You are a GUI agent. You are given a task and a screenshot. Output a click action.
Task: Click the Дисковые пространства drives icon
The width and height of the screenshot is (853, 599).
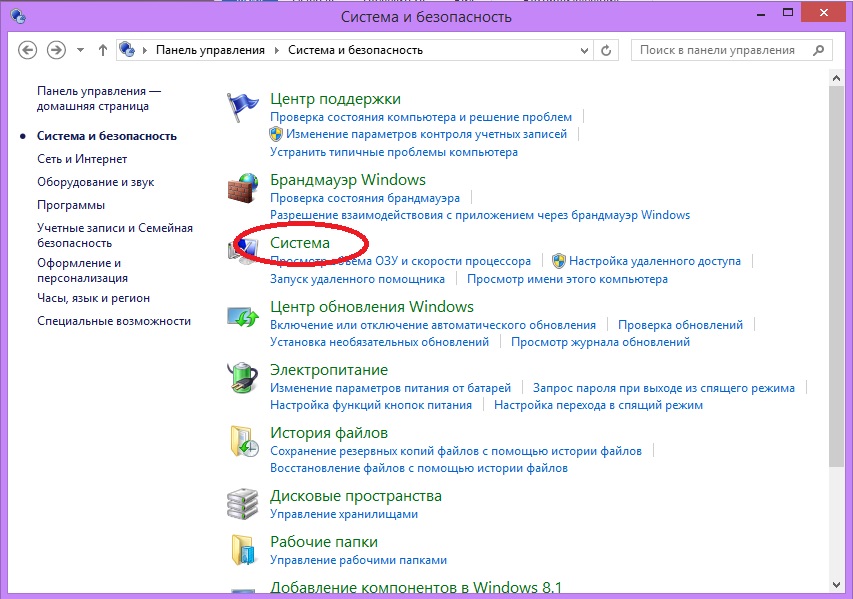(242, 504)
